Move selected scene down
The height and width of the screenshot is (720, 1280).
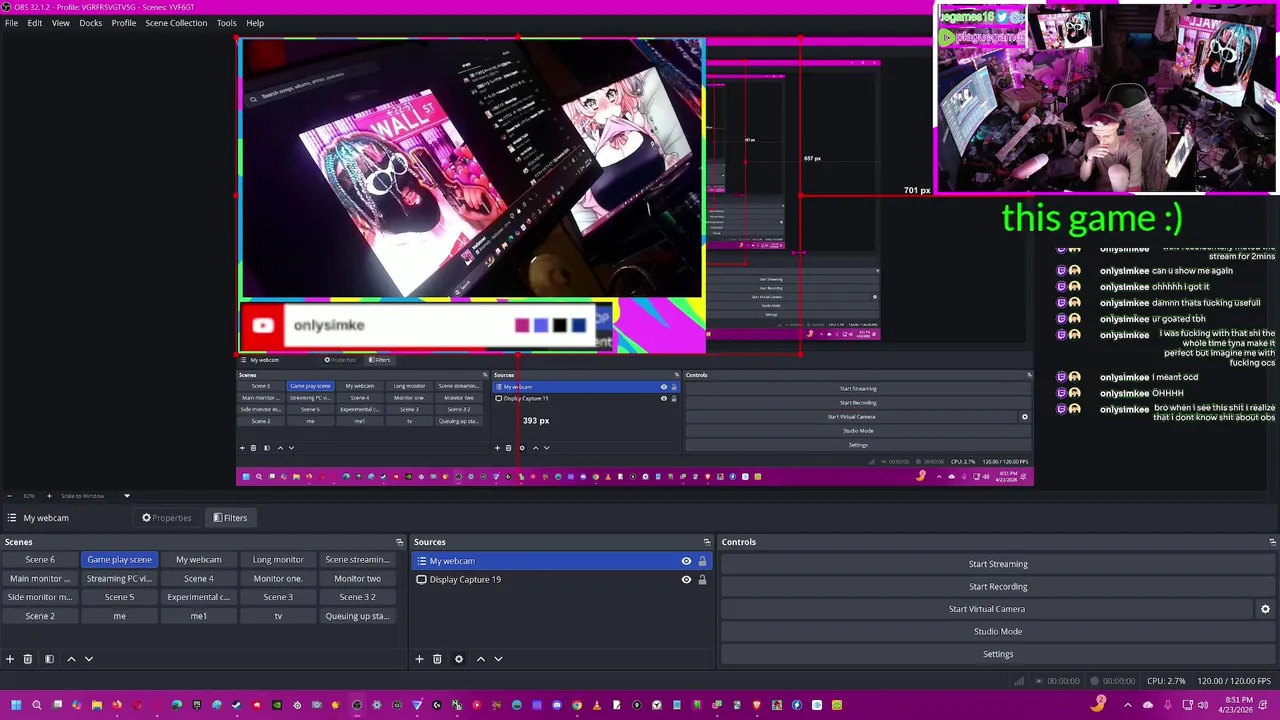pos(89,659)
